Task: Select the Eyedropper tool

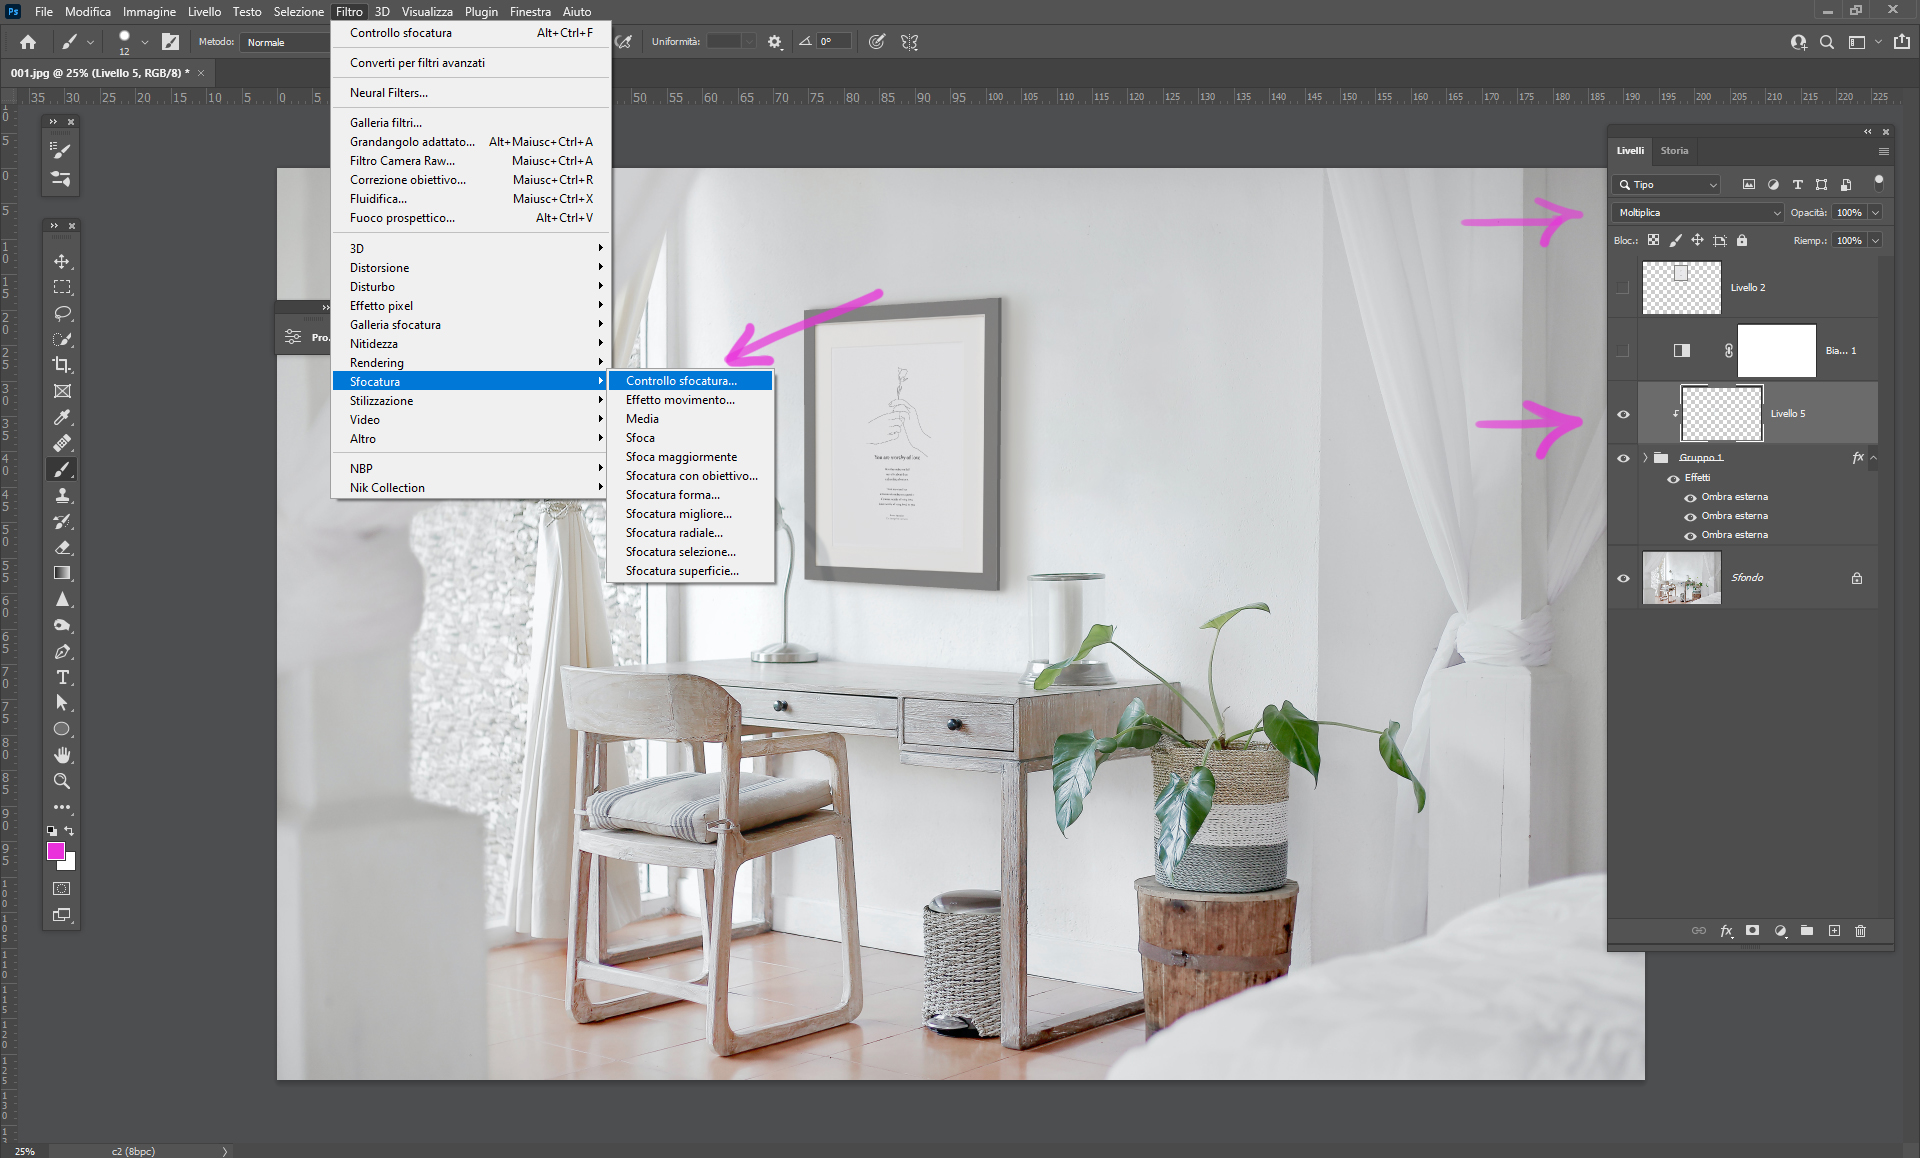Action: tap(62, 417)
